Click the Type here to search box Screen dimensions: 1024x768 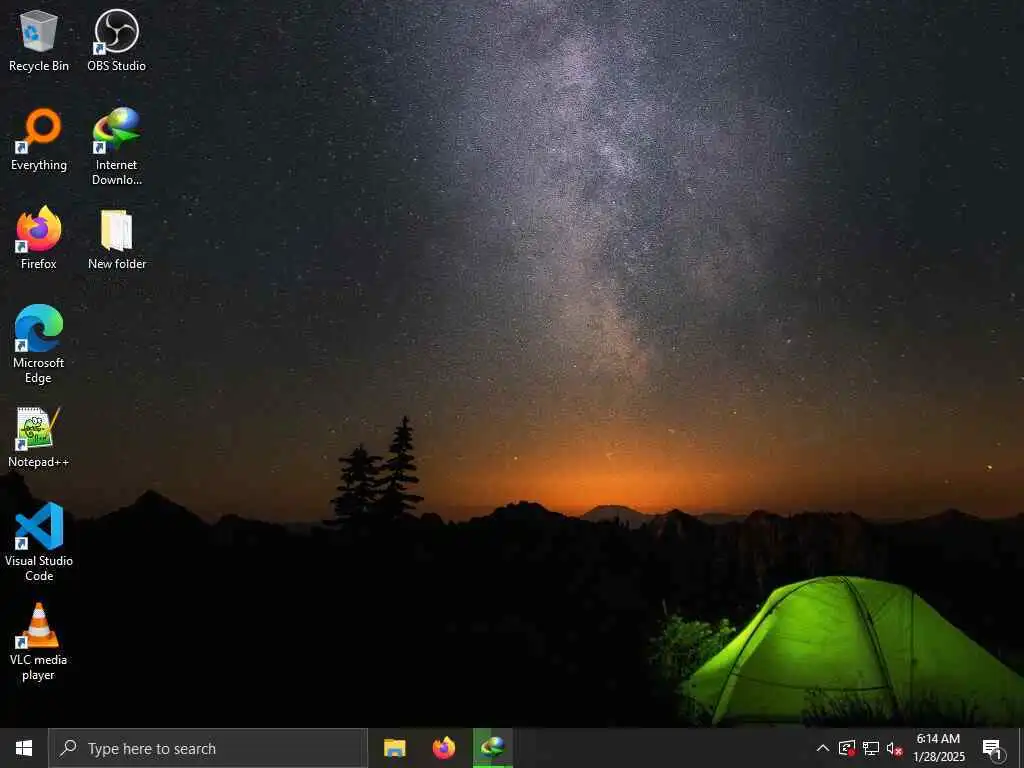point(208,748)
